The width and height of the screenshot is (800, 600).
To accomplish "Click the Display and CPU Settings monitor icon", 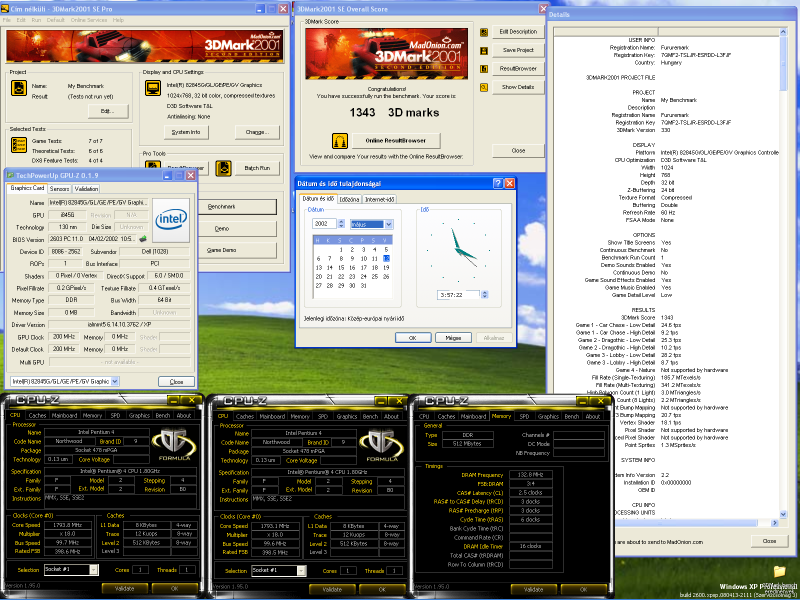I will click(x=153, y=88).
